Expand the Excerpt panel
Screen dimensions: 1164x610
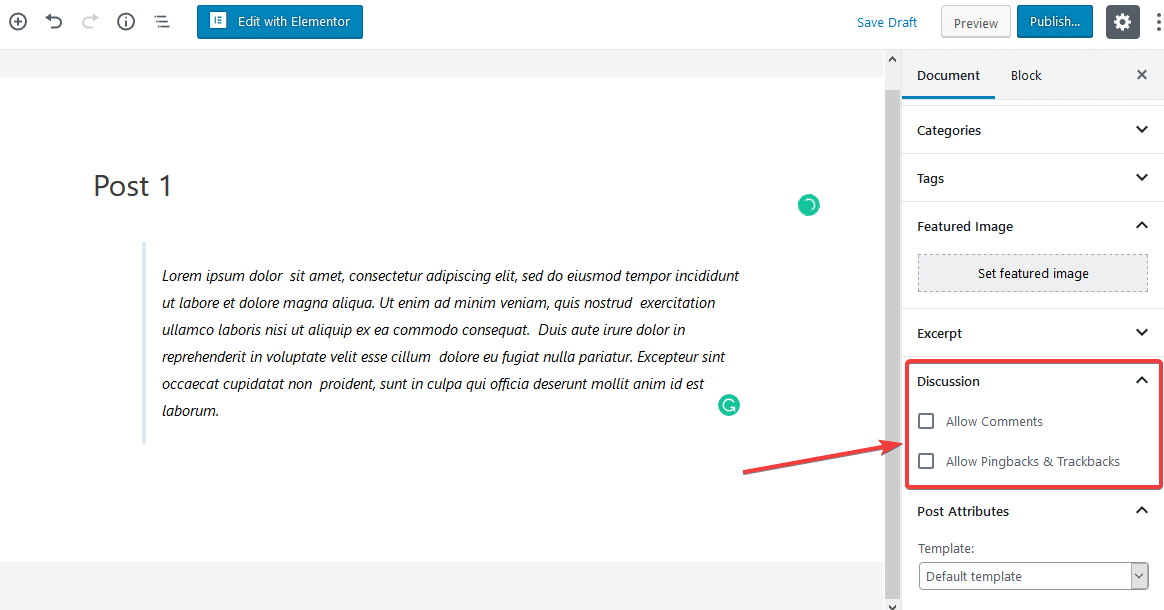1033,333
